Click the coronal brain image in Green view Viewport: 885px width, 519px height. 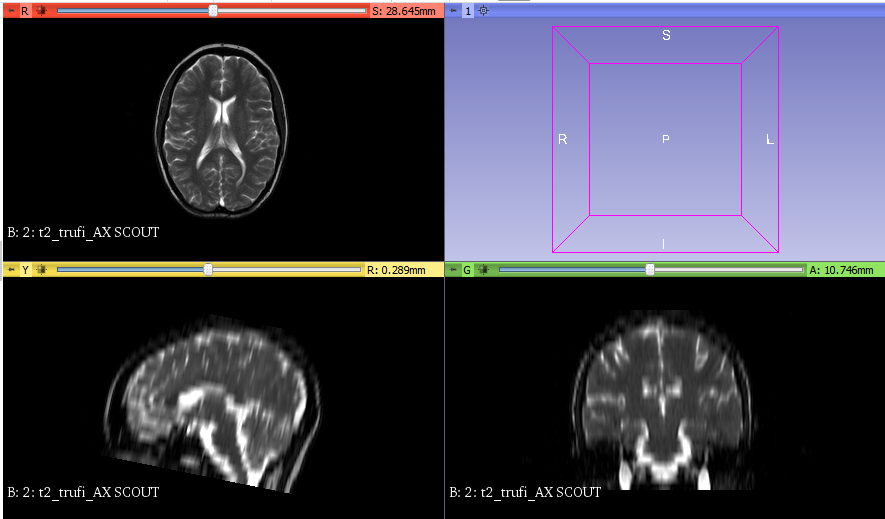662,400
